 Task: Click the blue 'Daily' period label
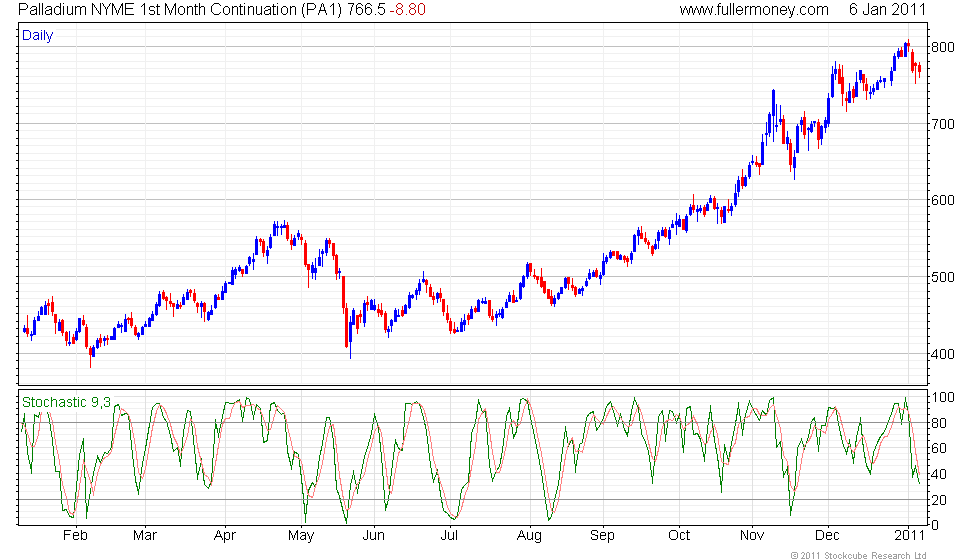tap(38, 36)
